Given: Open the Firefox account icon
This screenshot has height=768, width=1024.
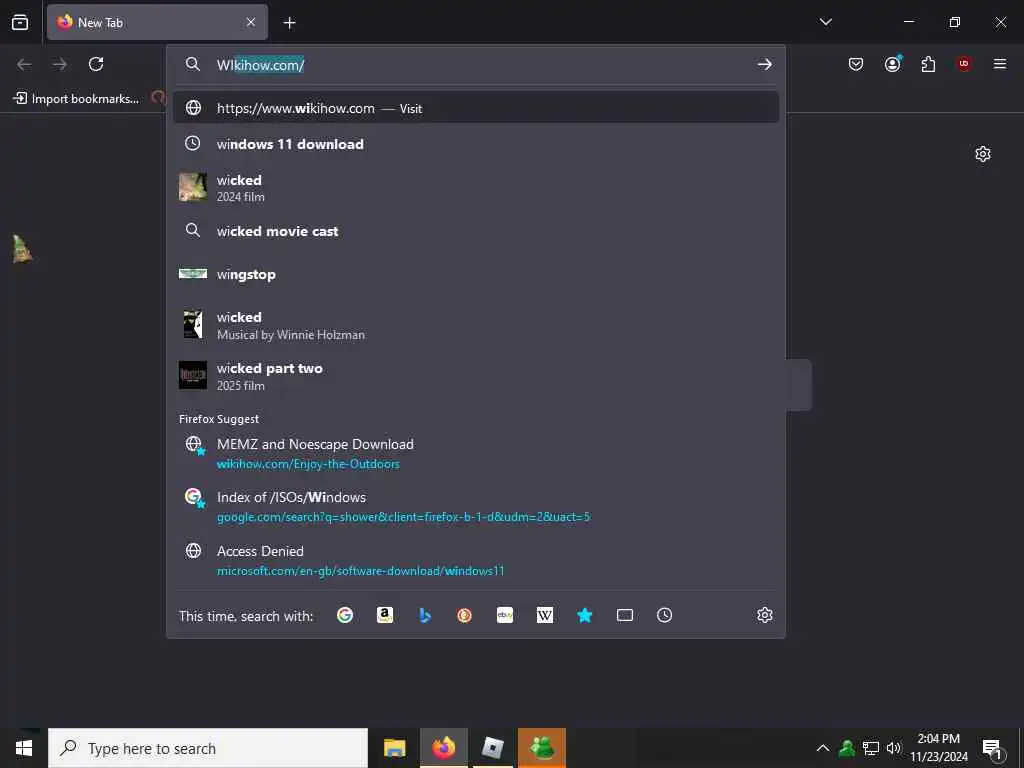Looking at the screenshot, I should coord(892,64).
